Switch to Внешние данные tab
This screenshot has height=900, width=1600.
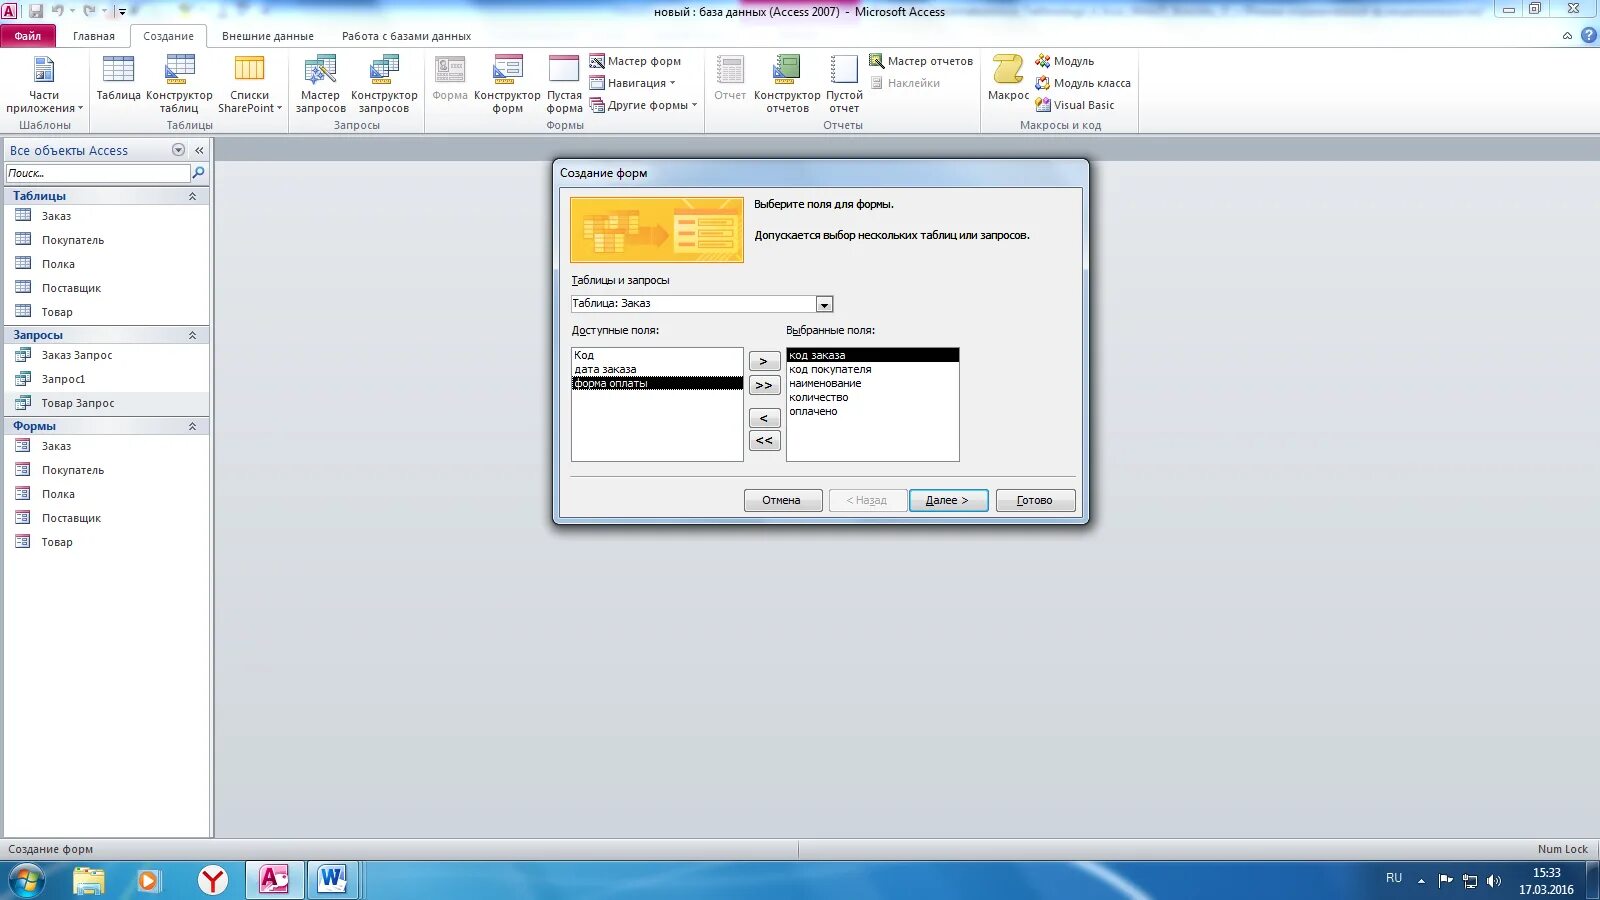coord(268,36)
